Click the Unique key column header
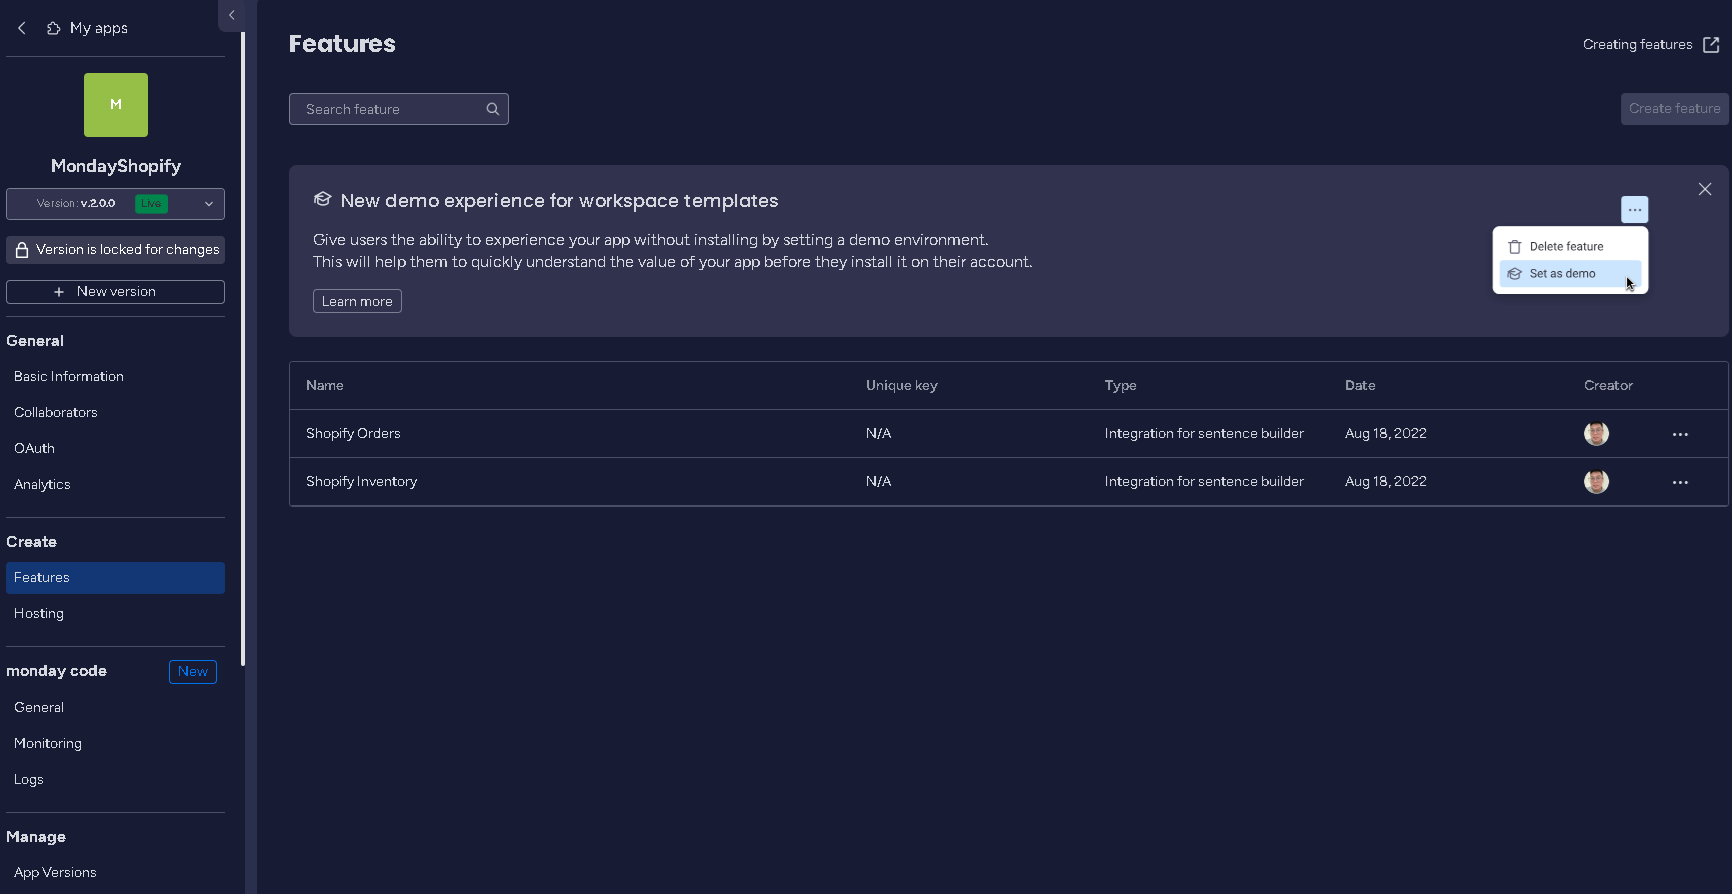The height and width of the screenshot is (894, 1732). (x=902, y=386)
